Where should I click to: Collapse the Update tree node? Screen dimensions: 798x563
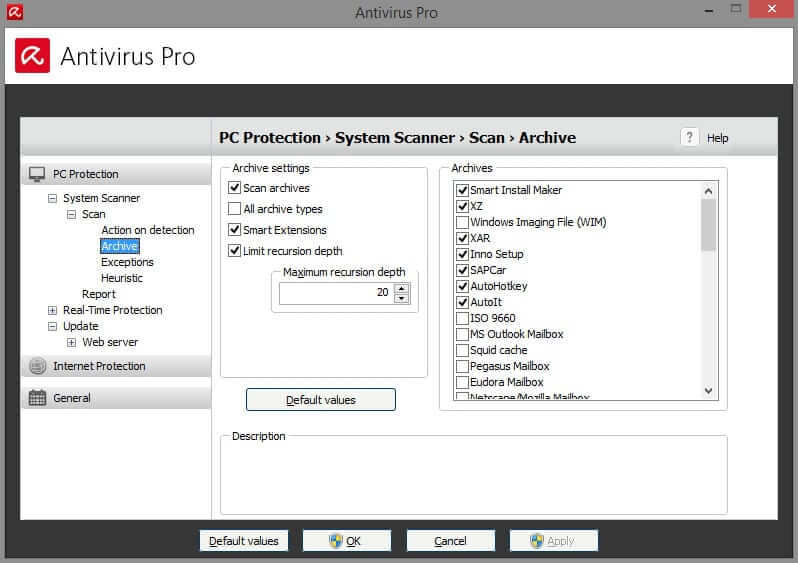tap(52, 326)
